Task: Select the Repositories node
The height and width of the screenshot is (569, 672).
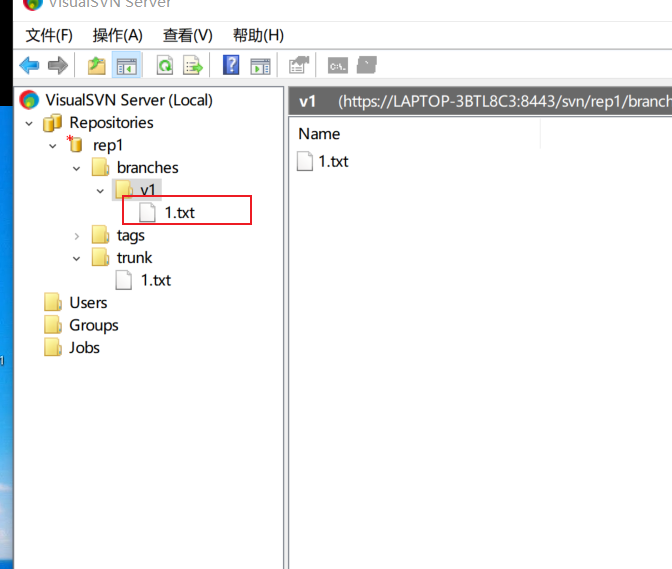Action: click(111, 123)
